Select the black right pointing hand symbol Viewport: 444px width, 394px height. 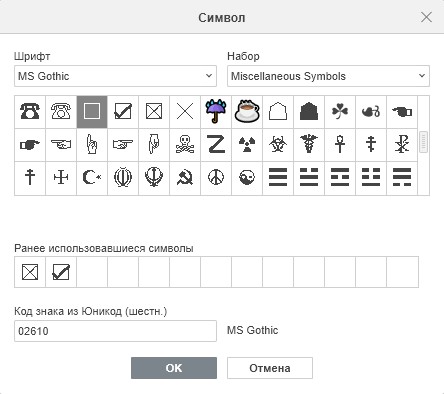(x=30, y=145)
